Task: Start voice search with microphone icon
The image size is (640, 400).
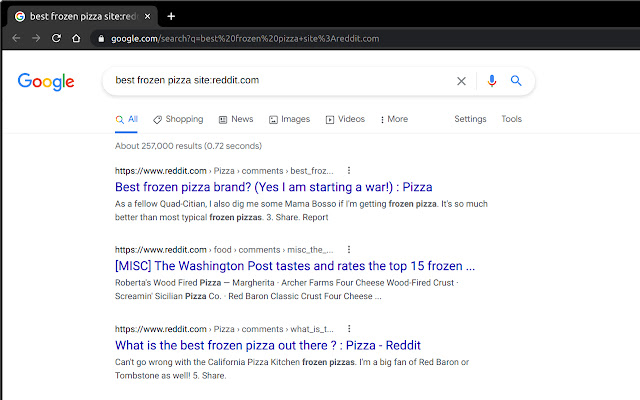Action: click(x=492, y=81)
